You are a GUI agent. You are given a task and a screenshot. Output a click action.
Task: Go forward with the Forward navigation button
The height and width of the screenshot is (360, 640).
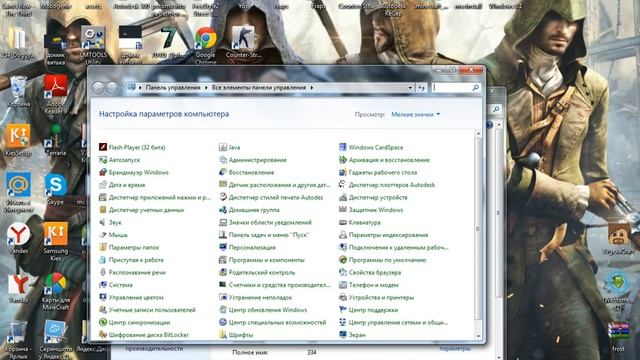click(x=112, y=87)
